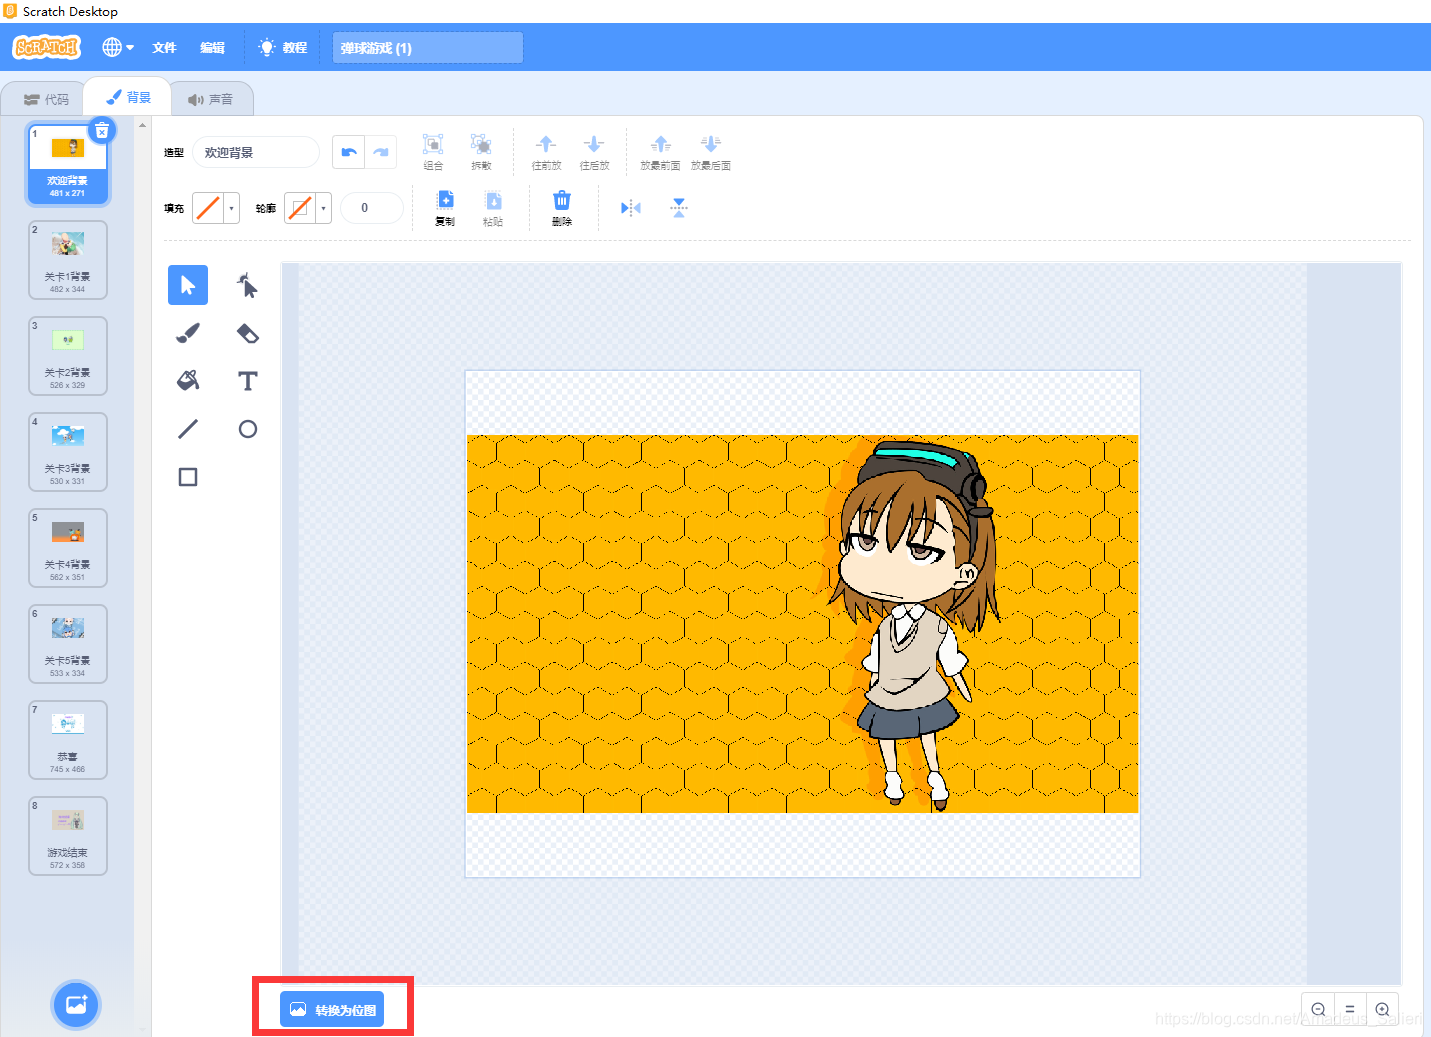Select the 关卡3背景 backdrop thumbnail

68,452
